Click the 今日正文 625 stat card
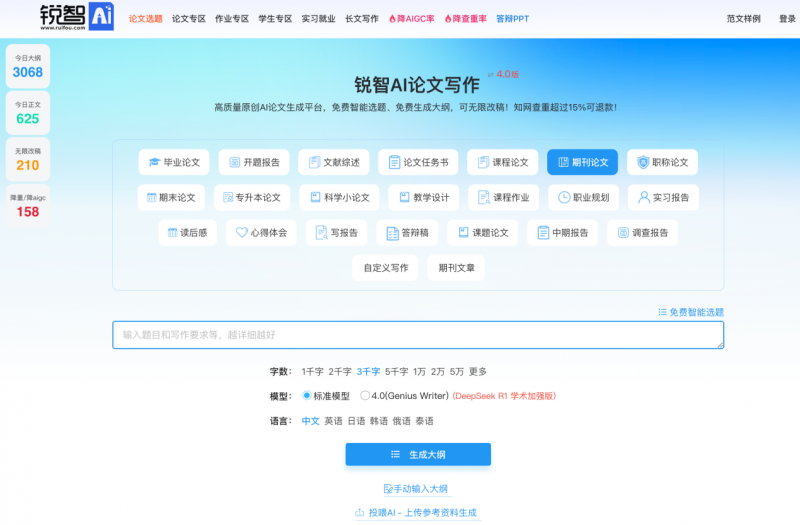The width and height of the screenshot is (800, 525). (x=28, y=113)
